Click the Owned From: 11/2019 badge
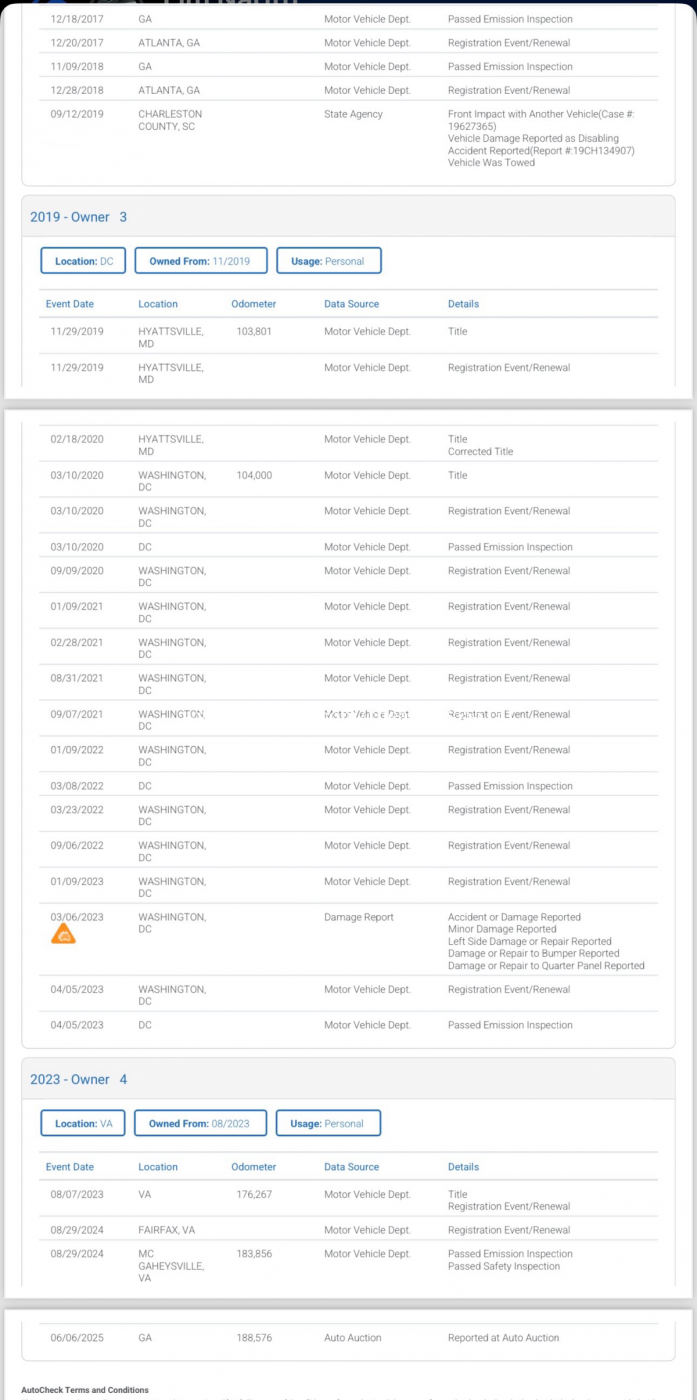The image size is (697, 1400). [201, 261]
